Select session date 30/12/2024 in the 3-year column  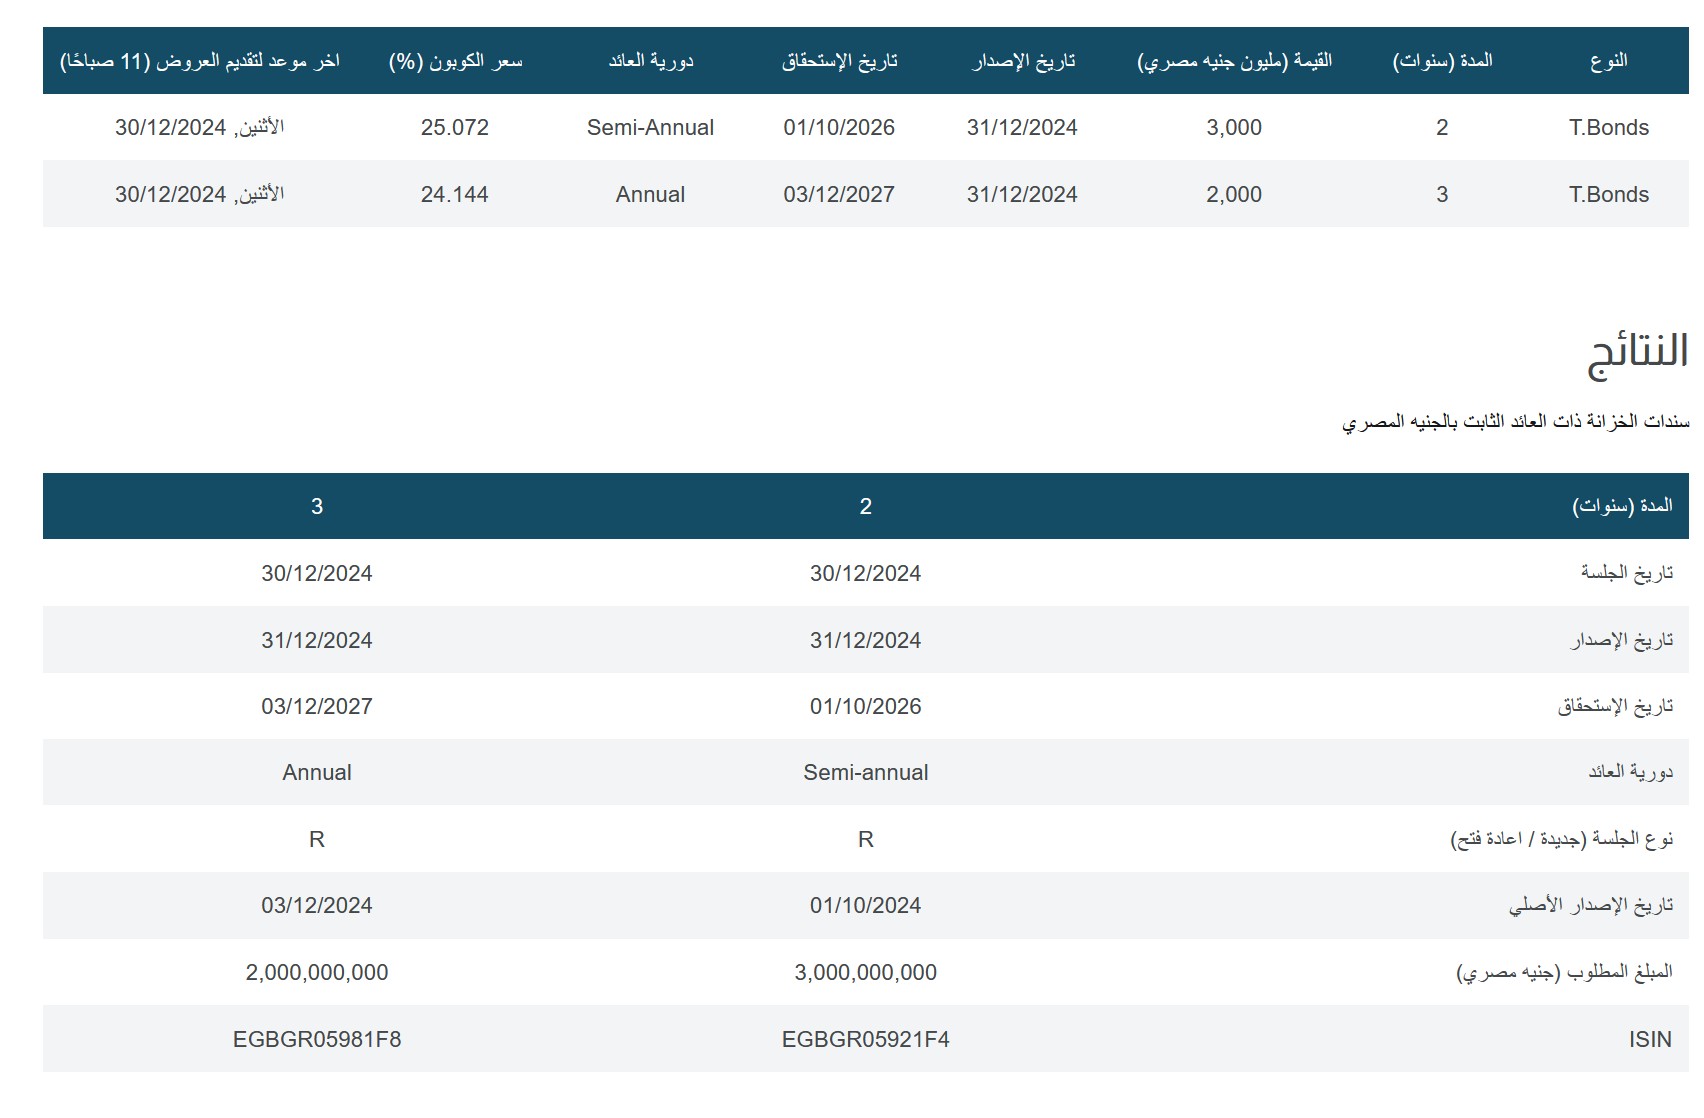click(317, 574)
